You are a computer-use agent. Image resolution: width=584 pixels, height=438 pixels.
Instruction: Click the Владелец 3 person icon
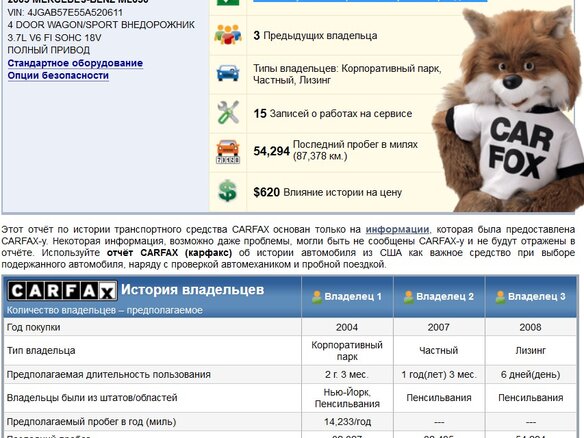click(501, 297)
